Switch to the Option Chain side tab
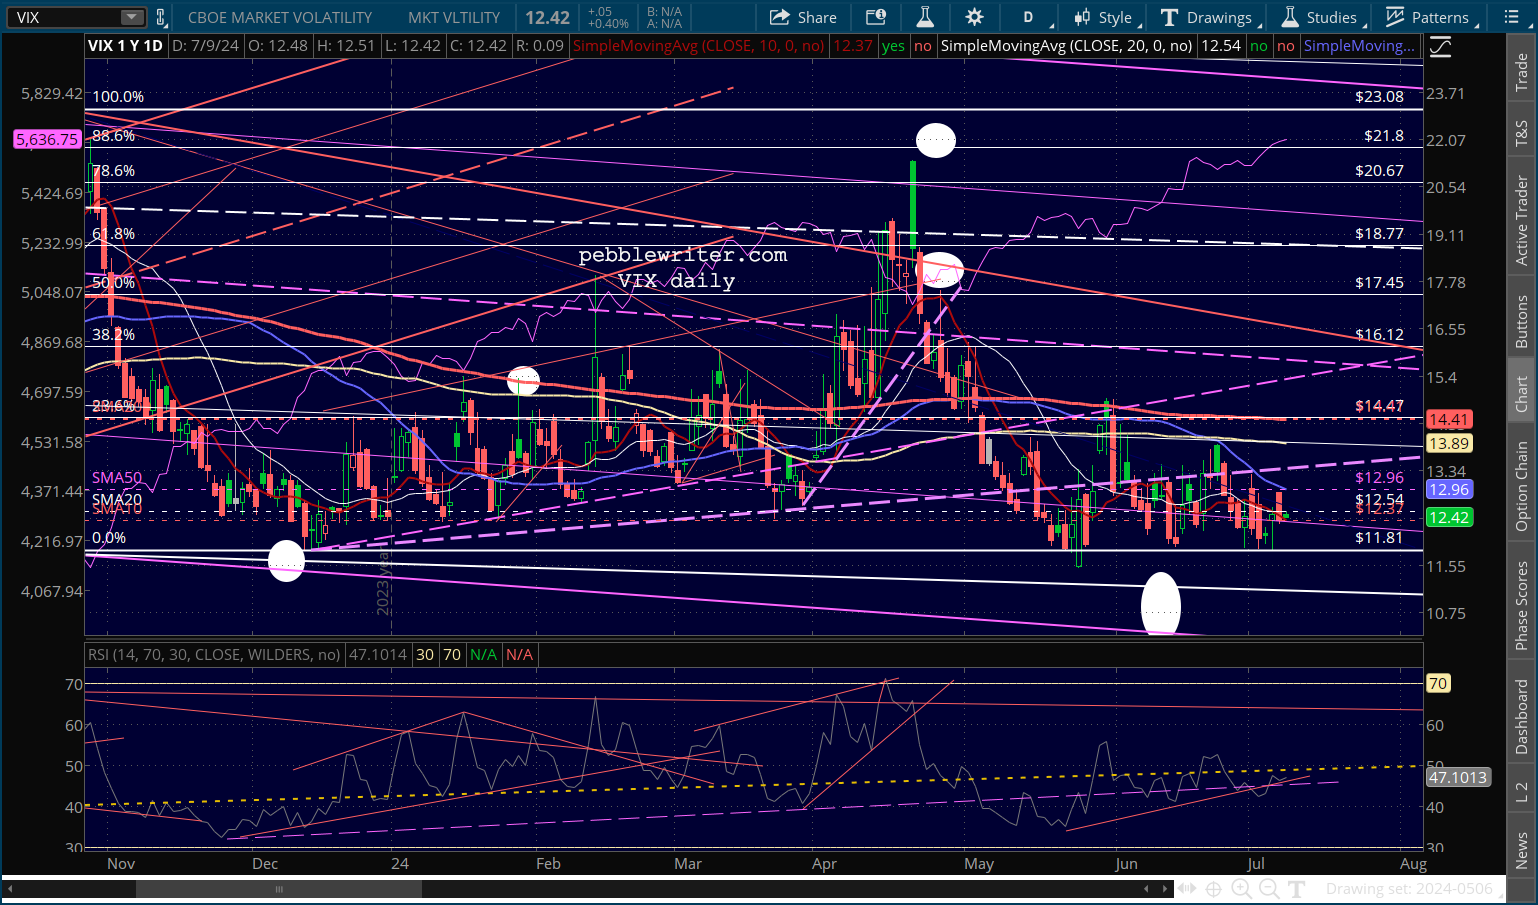Viewport: 1538px width, 905px height. point(1521,486)
